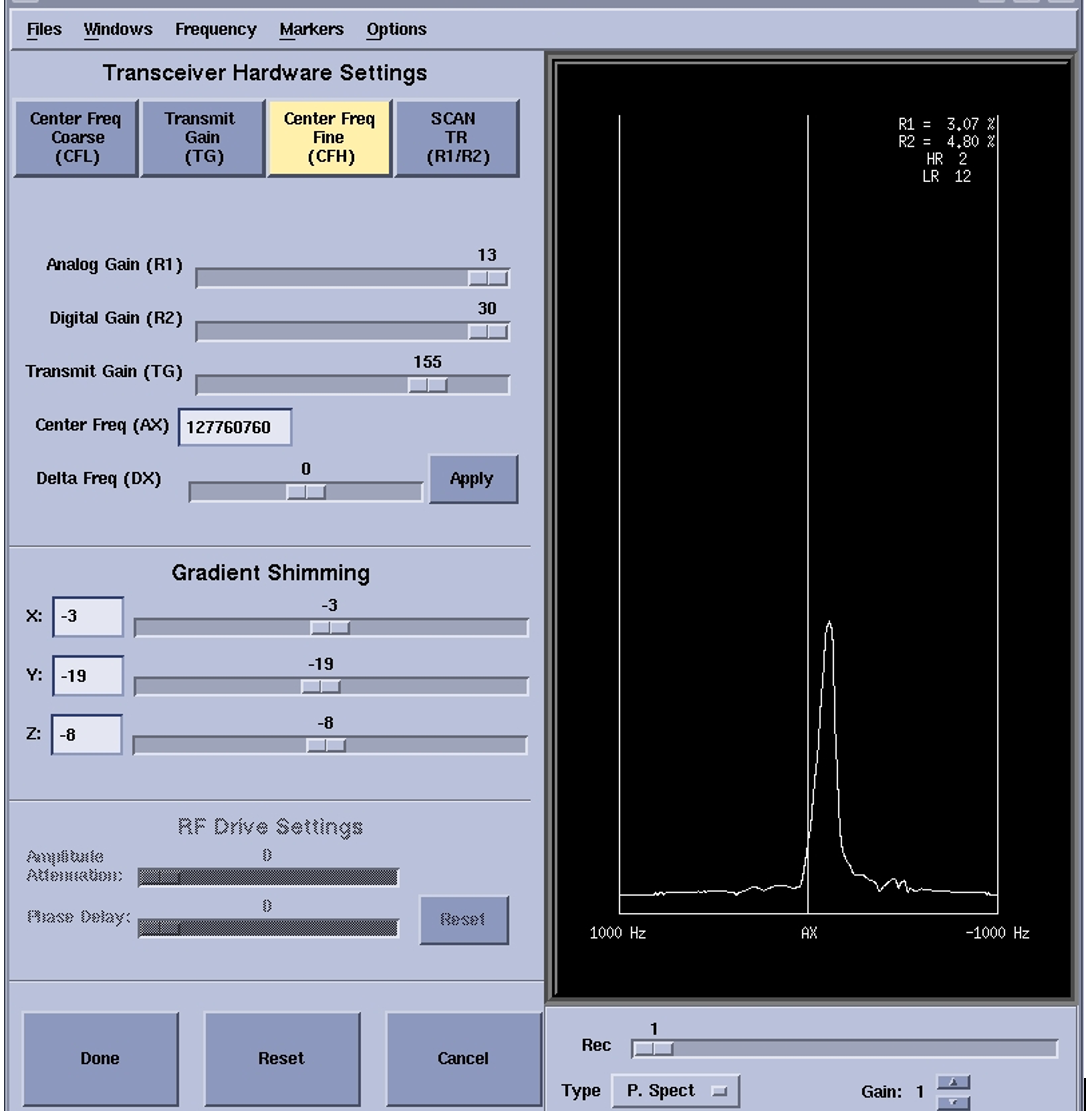
Task: Open the Options menu
Action: pyautogui.click(x=396, y=30)
